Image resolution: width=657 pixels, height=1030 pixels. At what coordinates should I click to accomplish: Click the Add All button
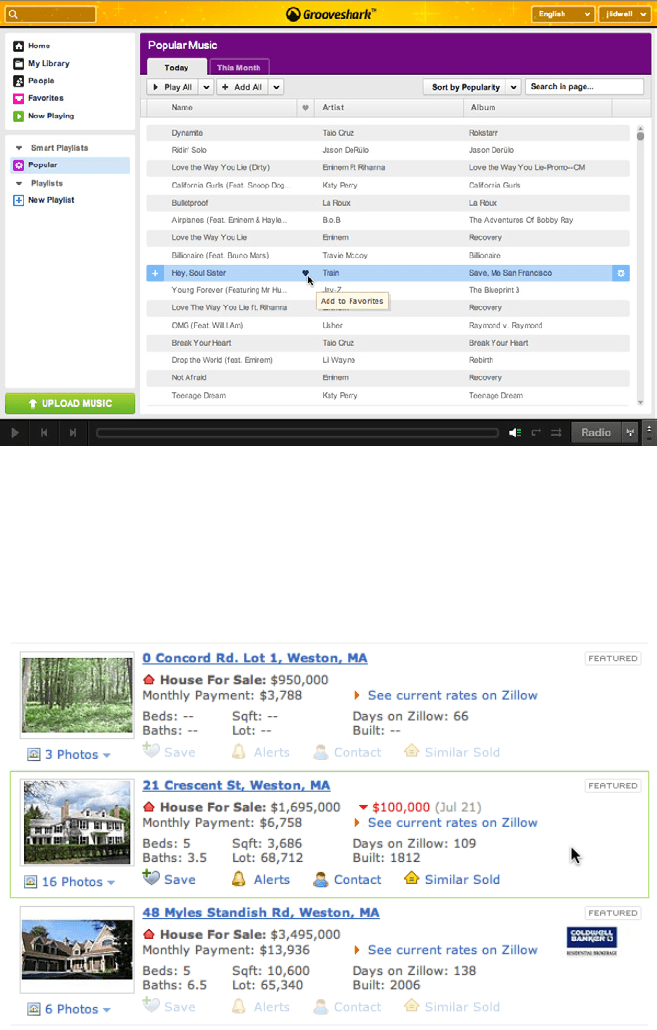(x=242, y=87)
